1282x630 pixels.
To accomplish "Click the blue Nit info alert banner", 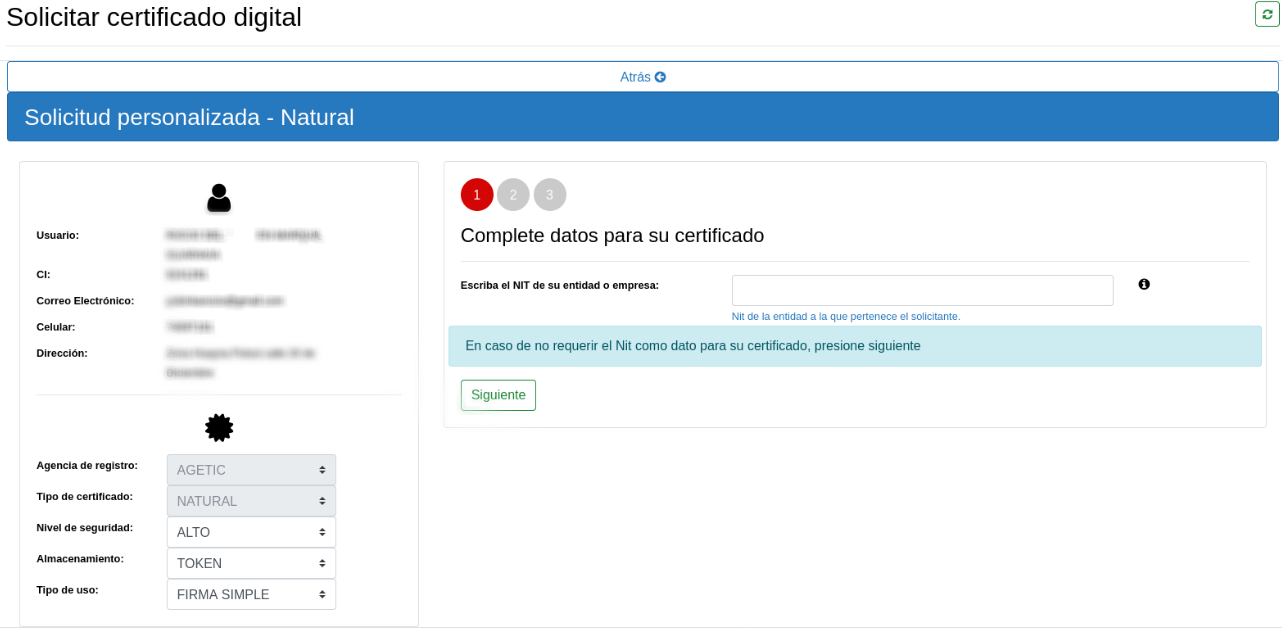I will click(854, 346).
